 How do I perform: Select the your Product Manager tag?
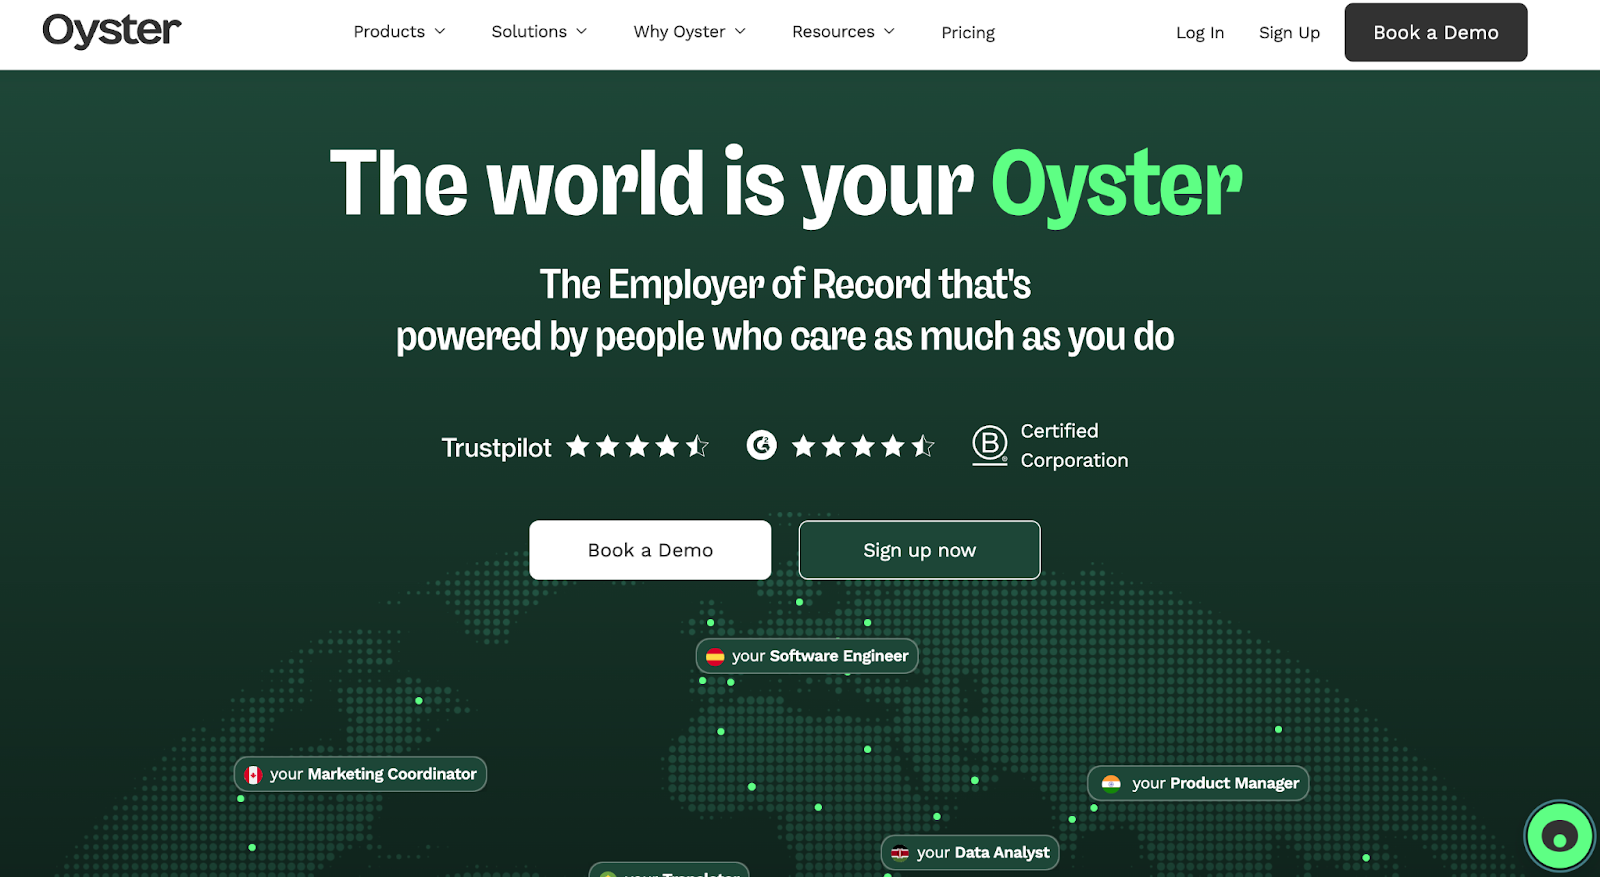[x=1198, y=783]
